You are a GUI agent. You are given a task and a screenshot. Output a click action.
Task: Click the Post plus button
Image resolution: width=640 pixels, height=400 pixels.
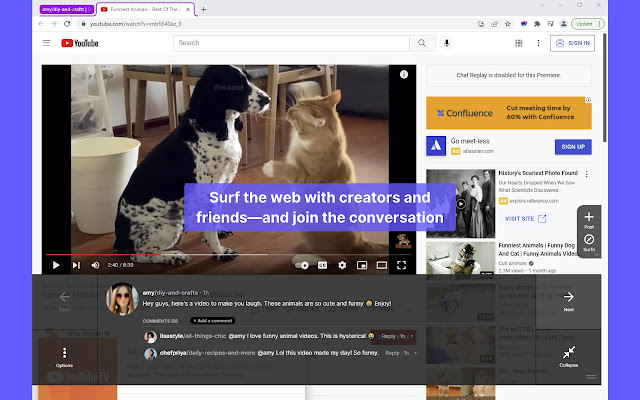coord(589,220)
